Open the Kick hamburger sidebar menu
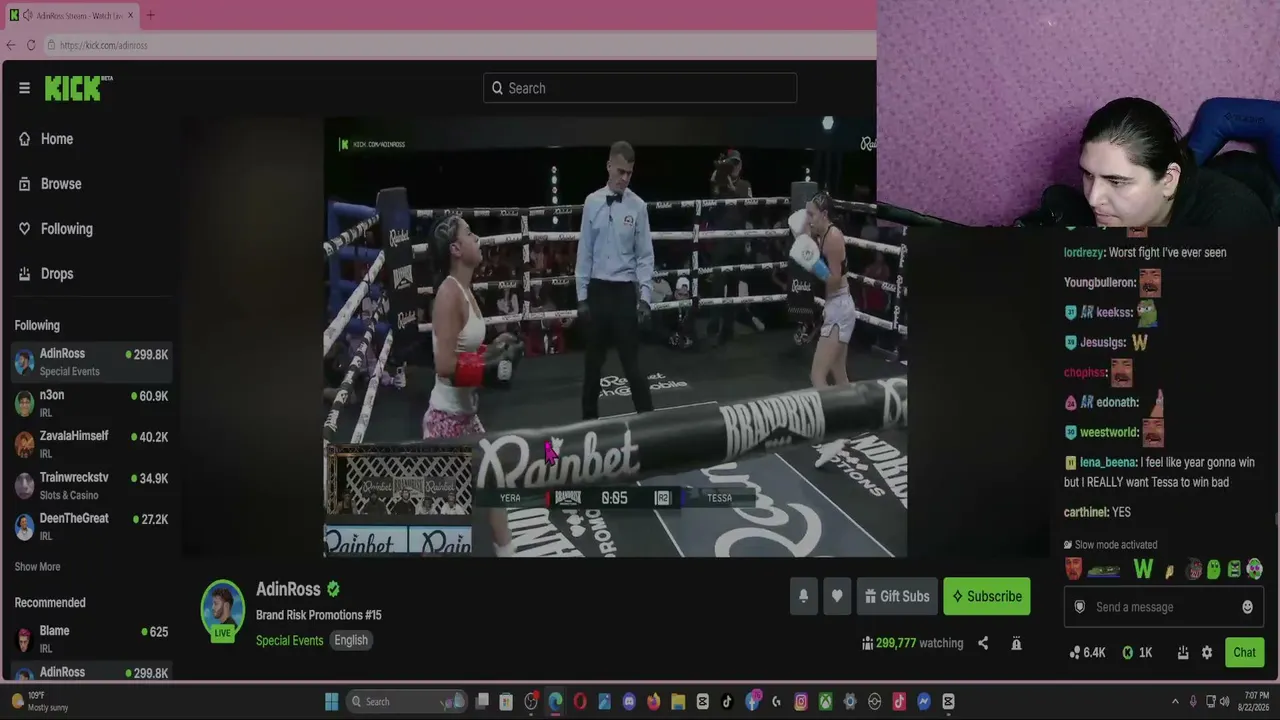The height and width of the screenshot is (720, 1280). pos(24,88)
